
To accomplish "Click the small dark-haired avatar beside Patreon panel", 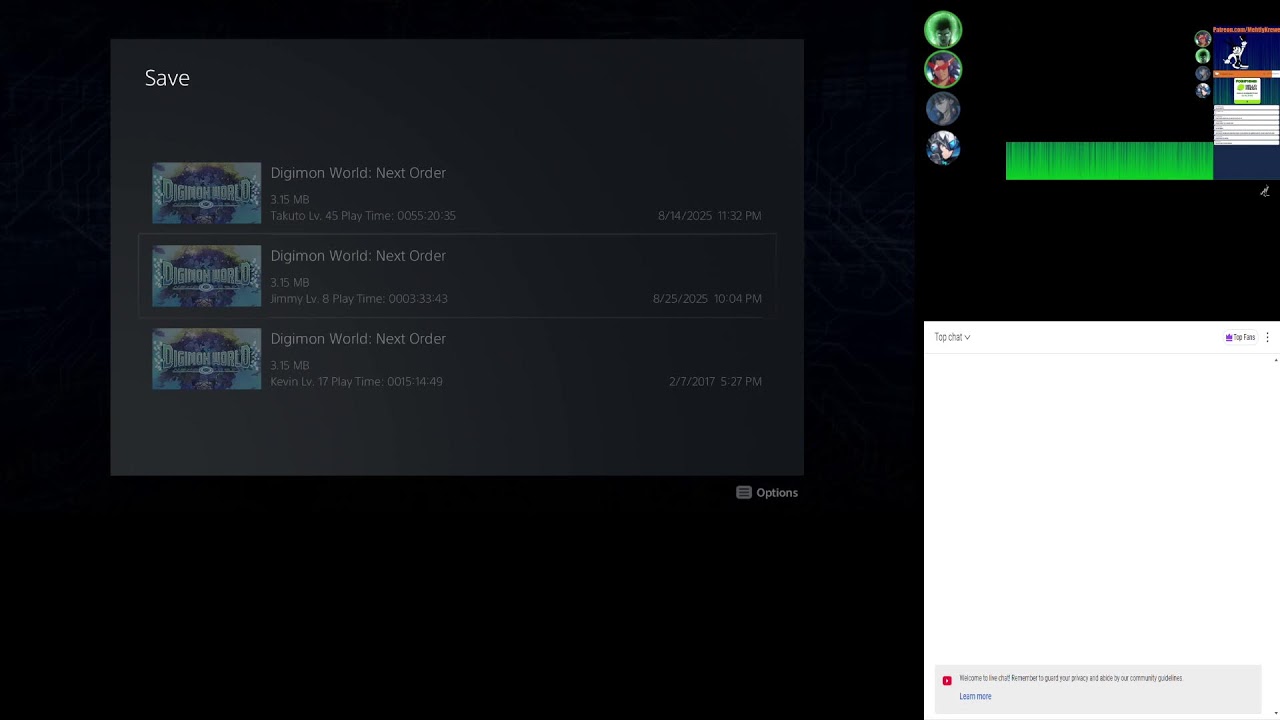I will click(x=1203, y=73).
